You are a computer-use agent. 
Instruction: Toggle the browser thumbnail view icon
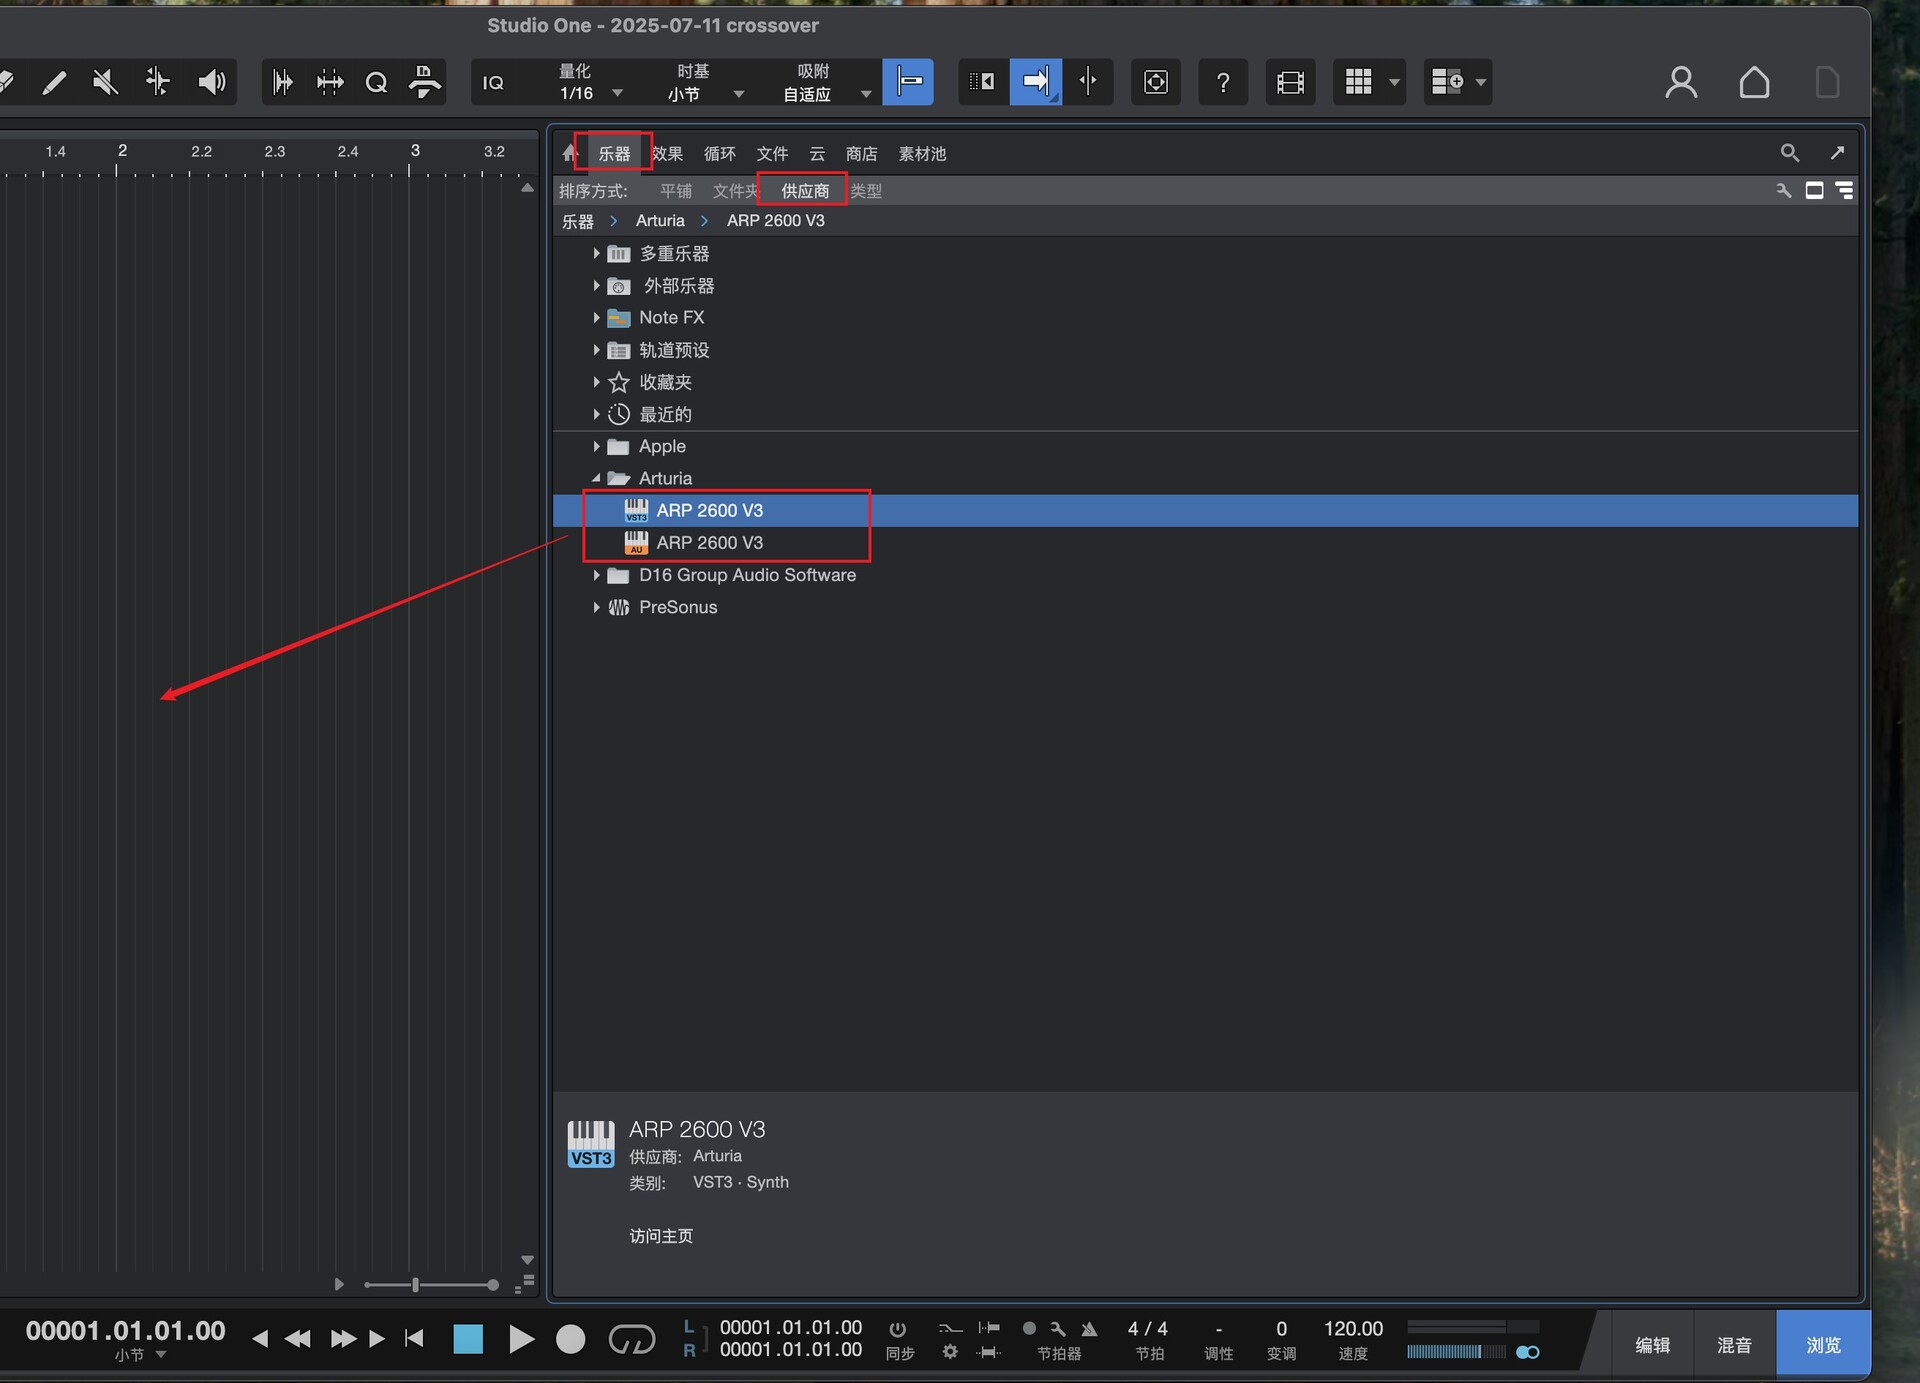pos(1814,190)
